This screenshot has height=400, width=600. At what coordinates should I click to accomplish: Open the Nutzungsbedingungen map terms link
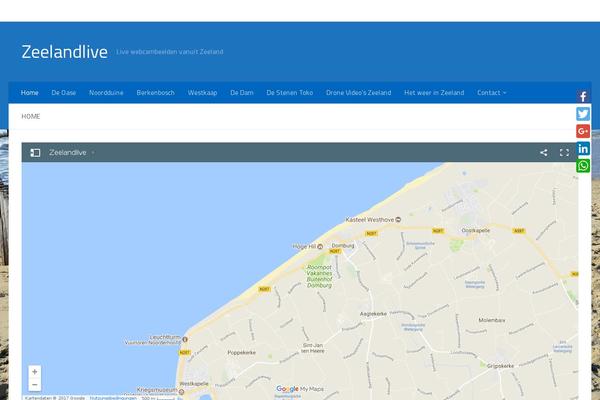pos(113,398)
